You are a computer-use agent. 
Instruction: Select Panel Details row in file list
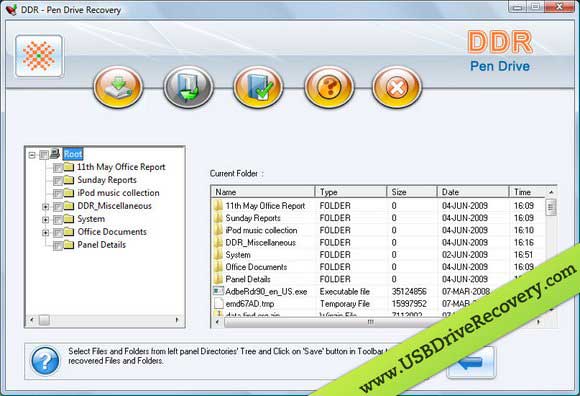378,279
